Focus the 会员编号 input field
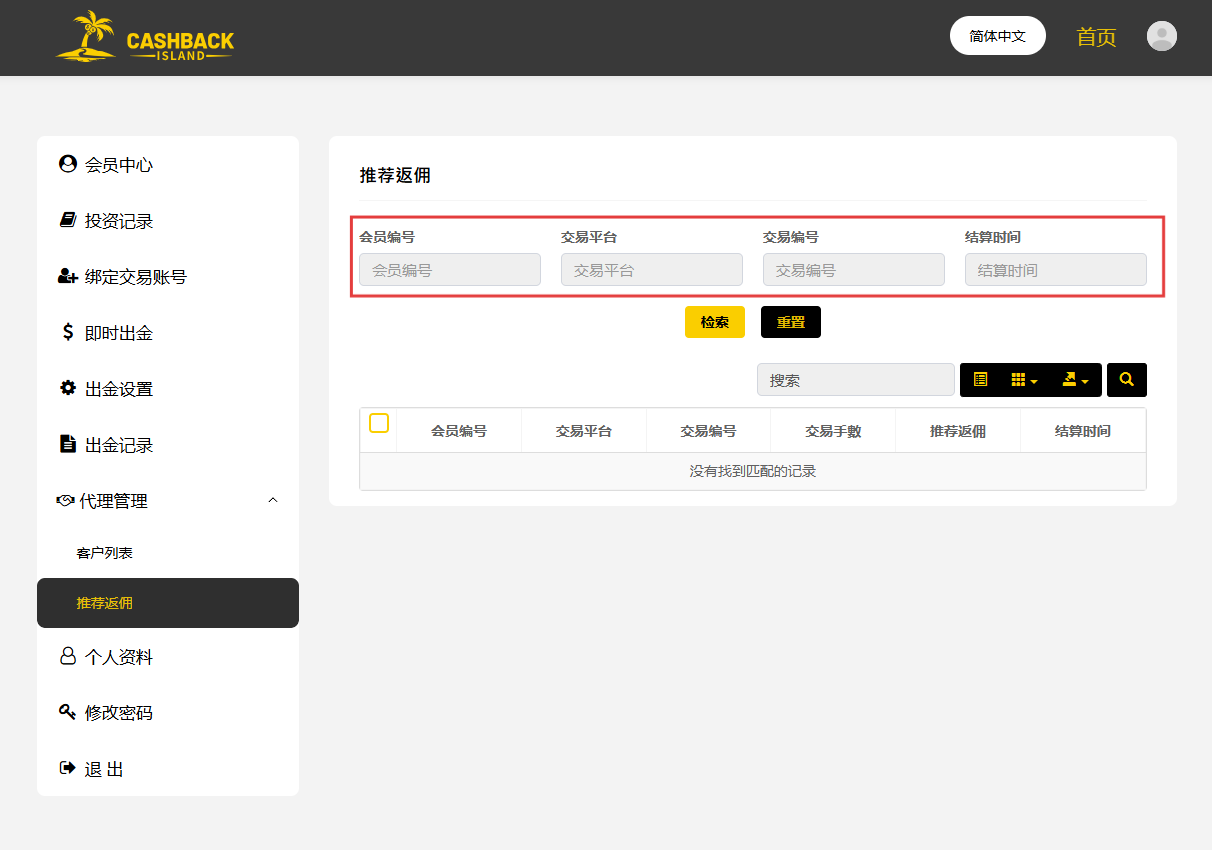This screenshot has height=850, width=1212. coord(450,270)
